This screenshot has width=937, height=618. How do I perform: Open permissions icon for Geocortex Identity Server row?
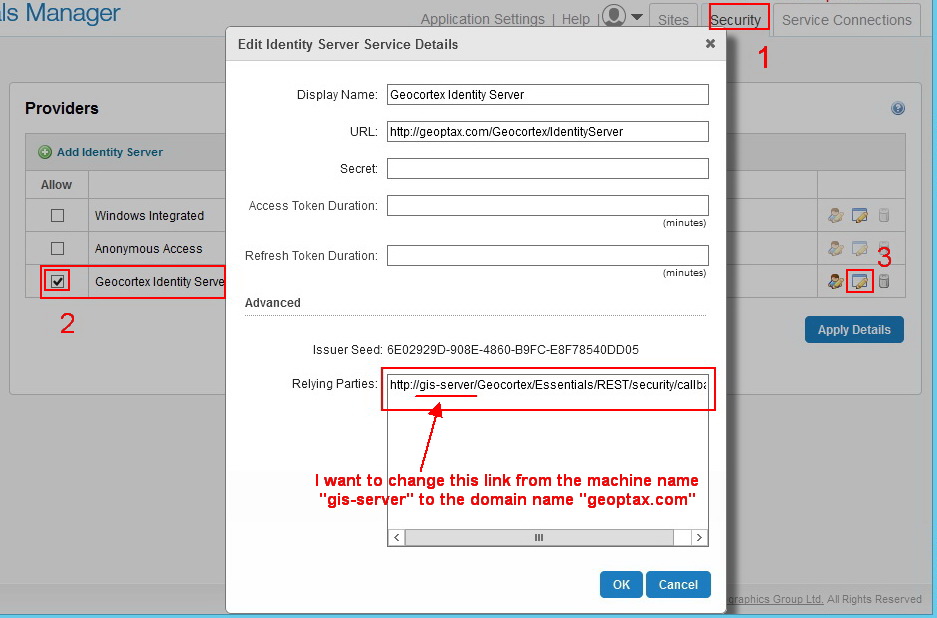(835, 281)
